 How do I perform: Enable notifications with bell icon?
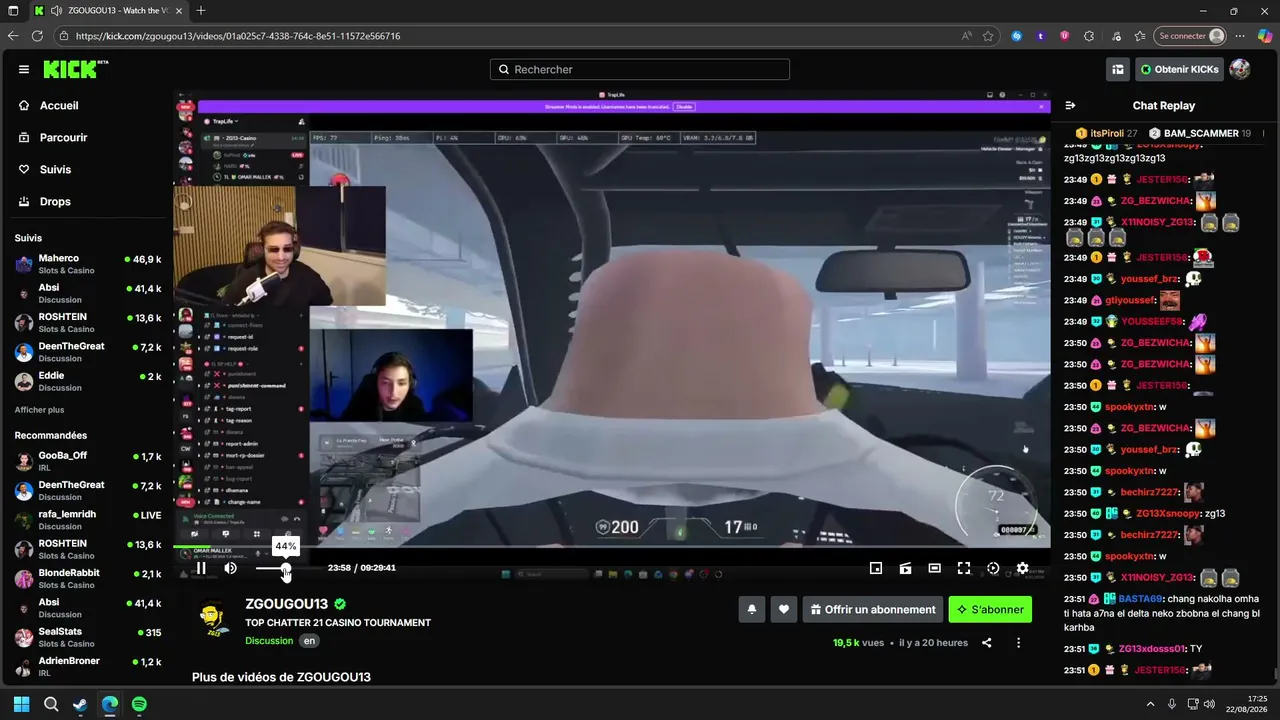point(752,609)
